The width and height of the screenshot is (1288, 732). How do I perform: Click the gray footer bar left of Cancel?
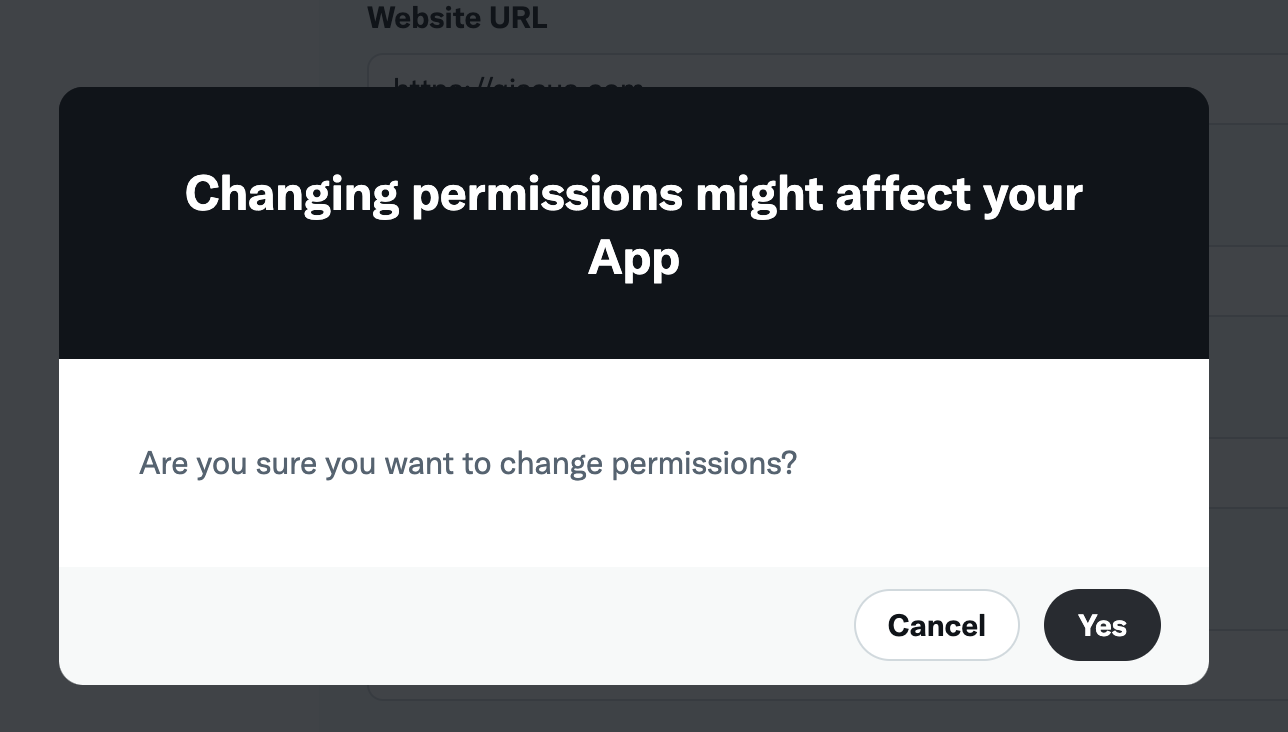[450, 625]
